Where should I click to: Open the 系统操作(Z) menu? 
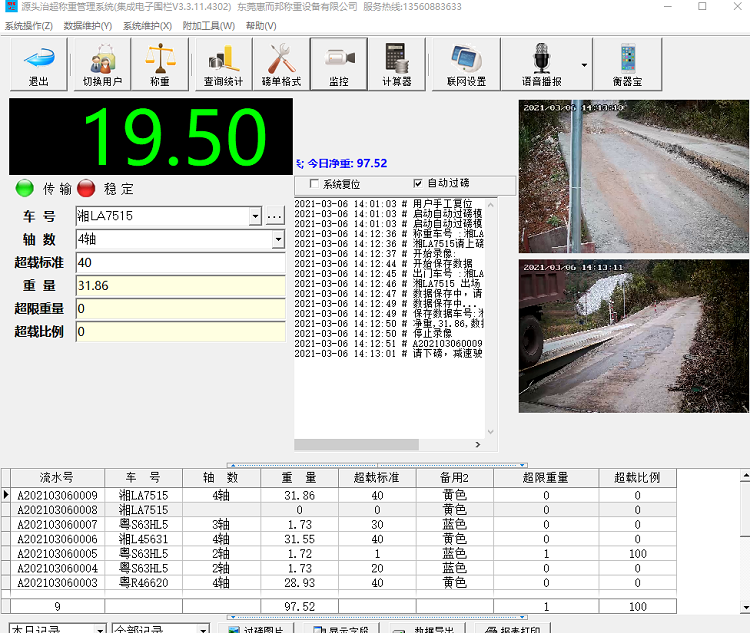[29, 26]
